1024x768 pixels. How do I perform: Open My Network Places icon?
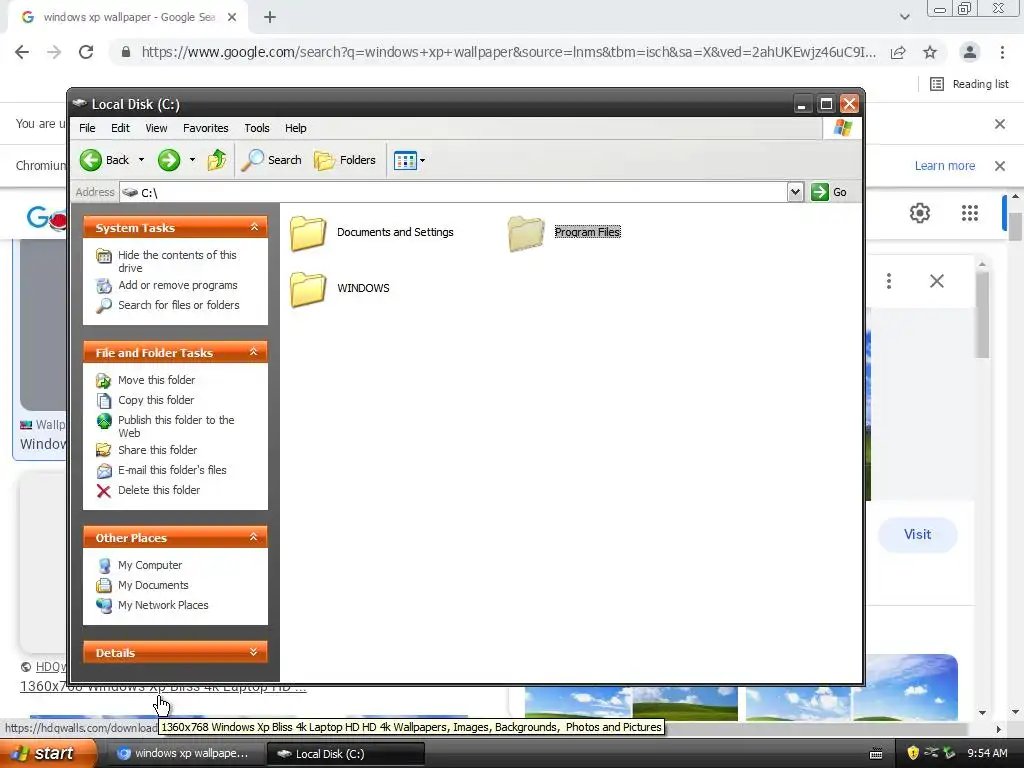[x=104, y=605]
